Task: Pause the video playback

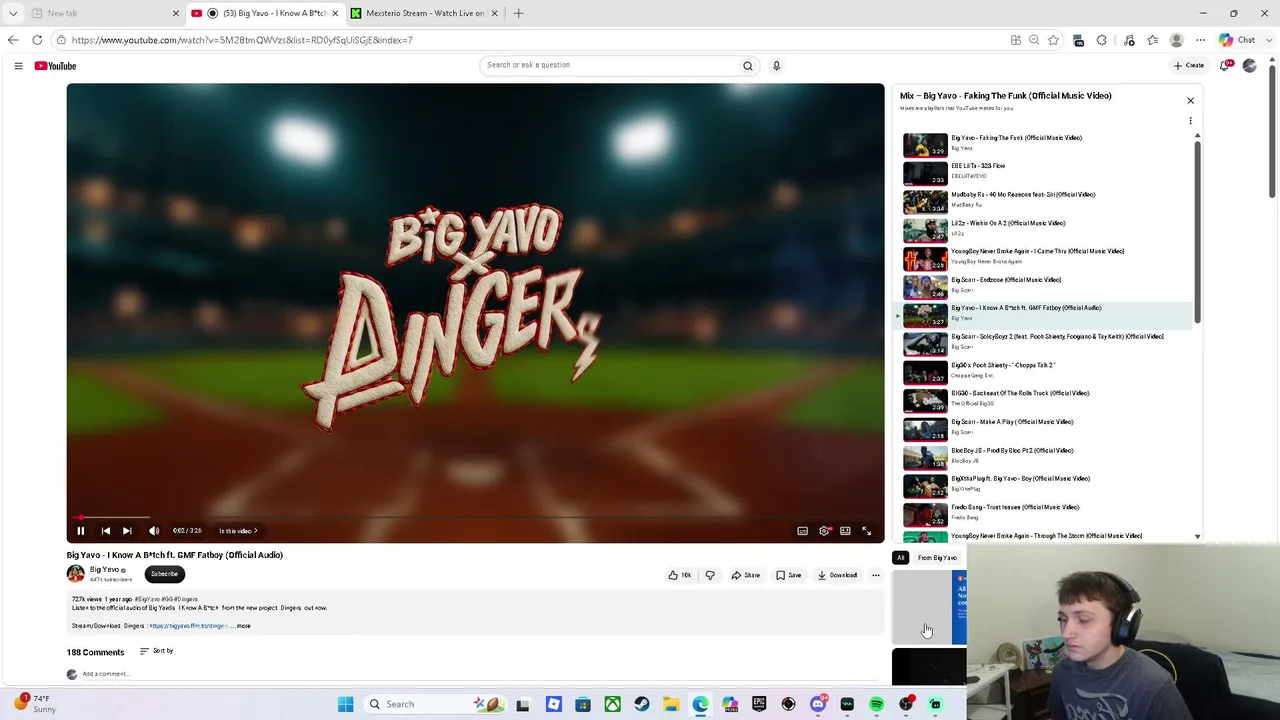Action: tap(81, 531)
